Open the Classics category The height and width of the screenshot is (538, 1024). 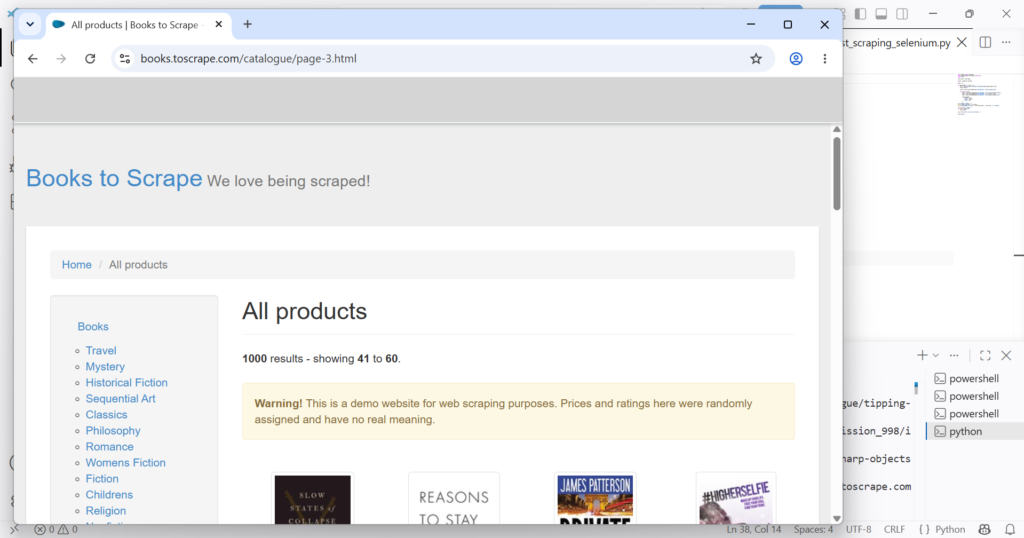pos(106,415)
